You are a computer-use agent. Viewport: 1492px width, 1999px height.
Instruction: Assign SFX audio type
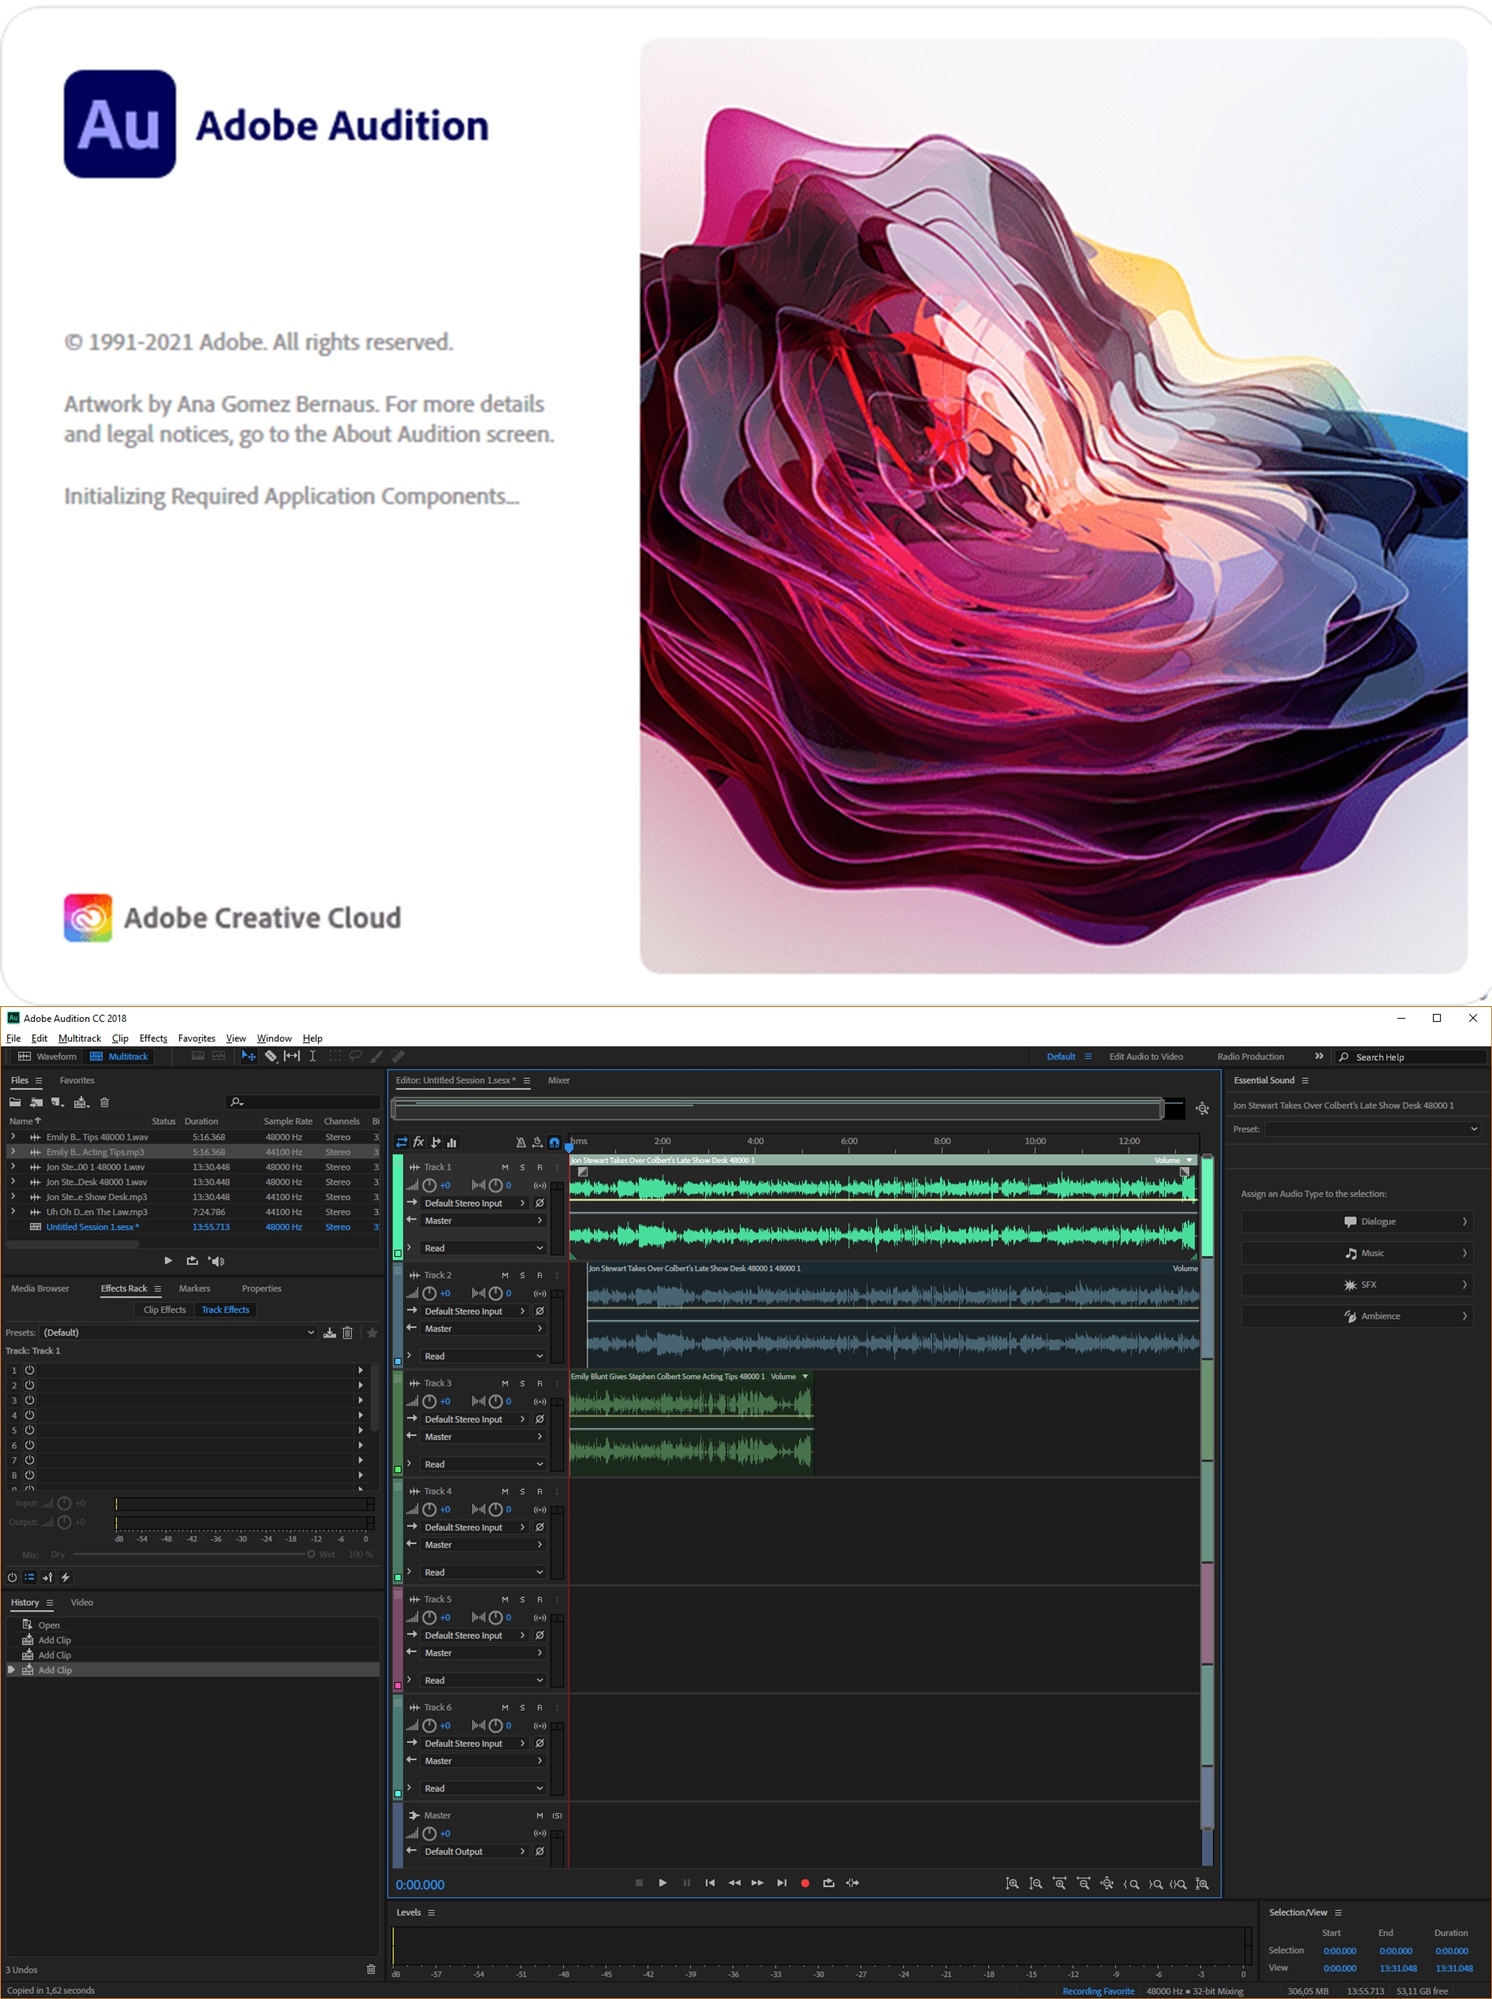click(1357, 1285)
